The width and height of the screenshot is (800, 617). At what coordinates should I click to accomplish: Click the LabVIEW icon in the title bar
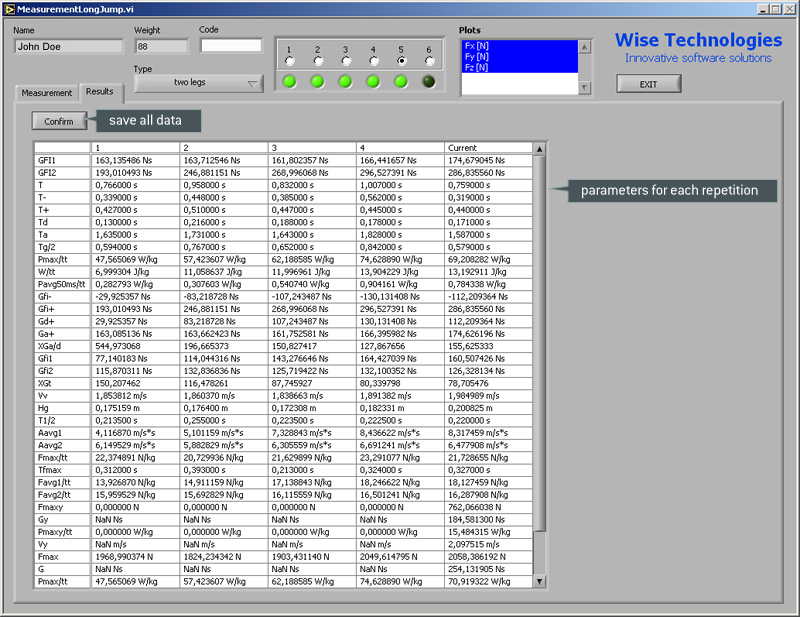[9, 9]
